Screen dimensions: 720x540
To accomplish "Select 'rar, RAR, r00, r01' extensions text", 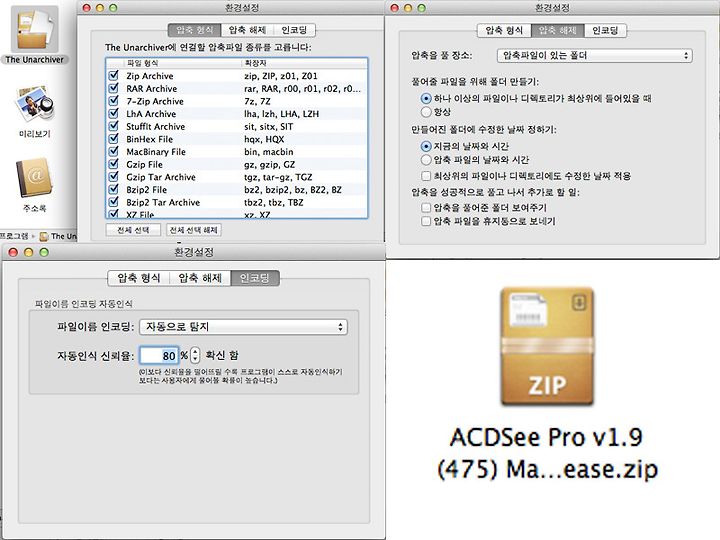I will (x=302, y=88).
